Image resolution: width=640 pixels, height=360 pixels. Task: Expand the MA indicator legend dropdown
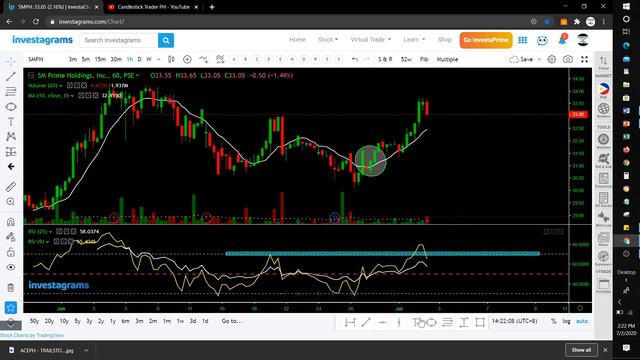pos(72,96)
